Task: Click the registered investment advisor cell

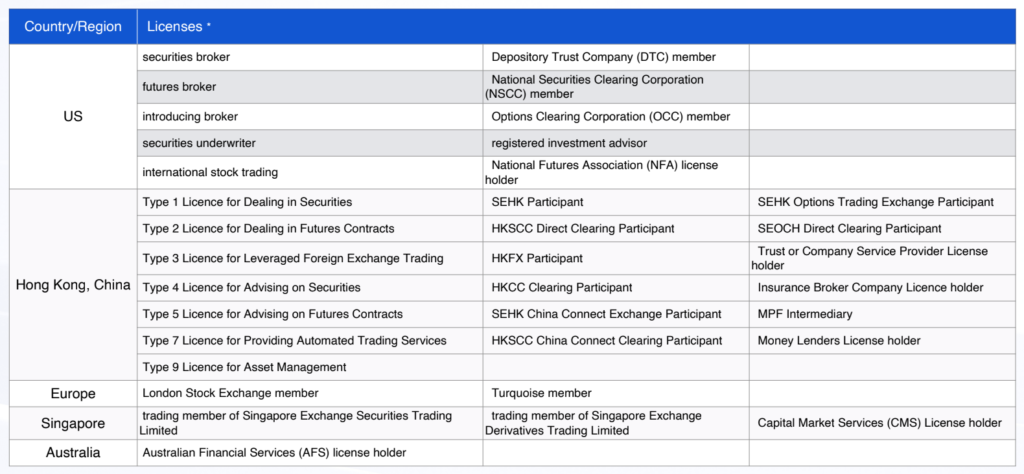Action: tap(616, 143)
